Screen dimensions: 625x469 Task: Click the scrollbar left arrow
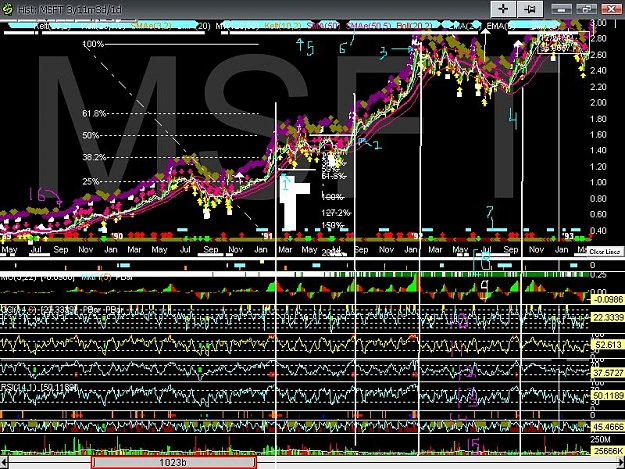point(4,462)
